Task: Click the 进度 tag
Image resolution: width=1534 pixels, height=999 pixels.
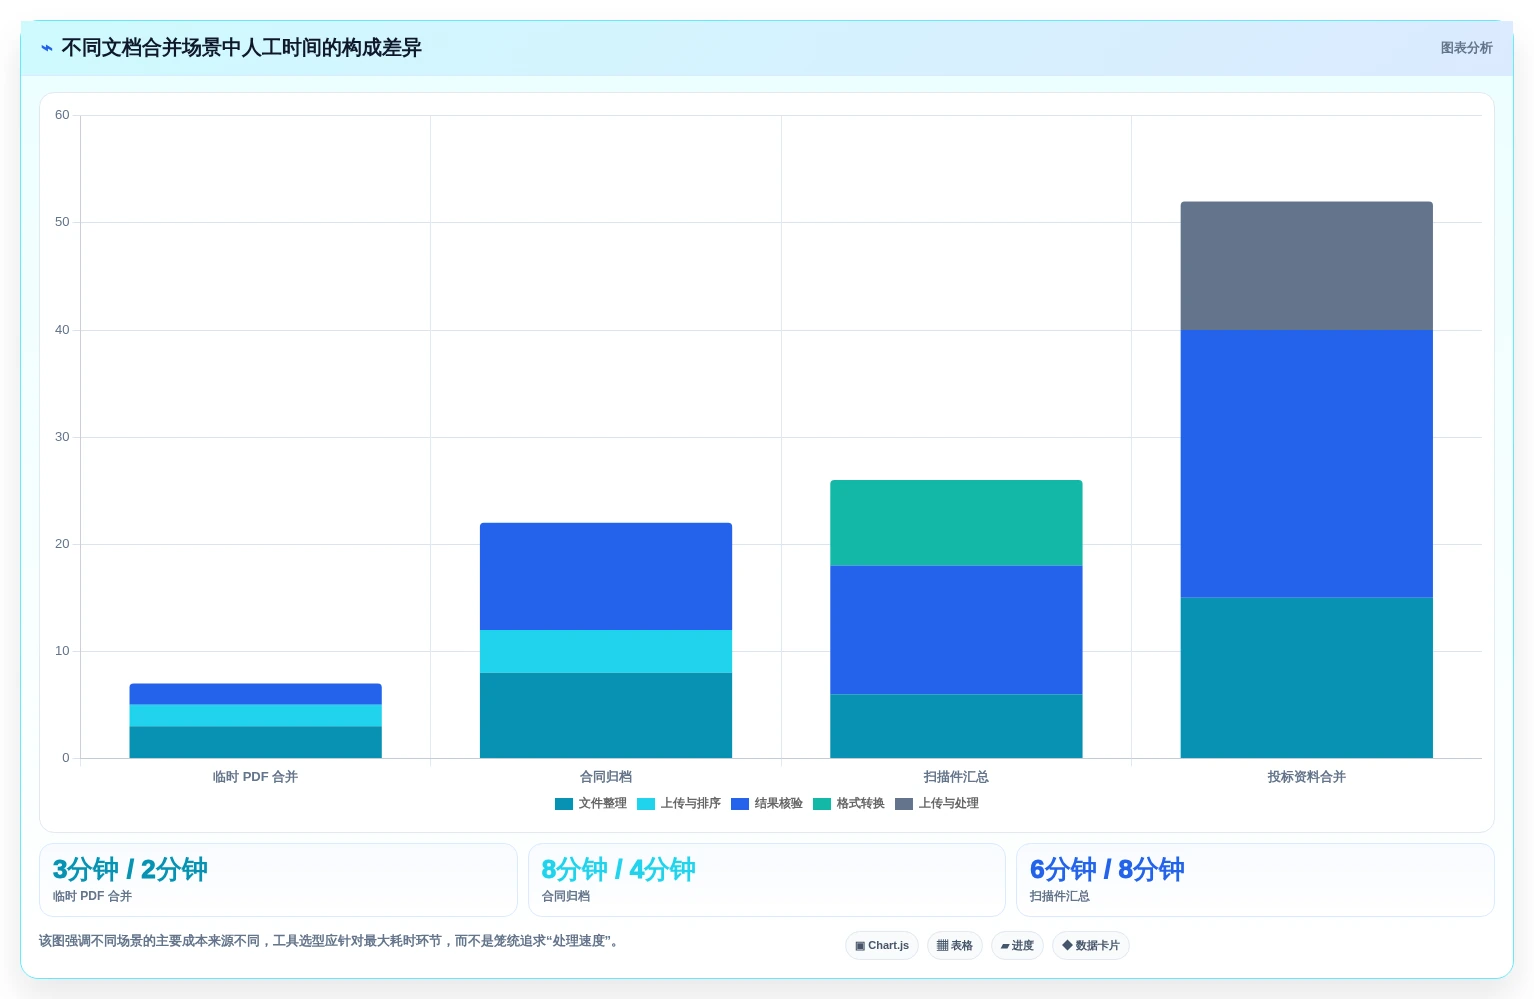Action: point(1017,946)
